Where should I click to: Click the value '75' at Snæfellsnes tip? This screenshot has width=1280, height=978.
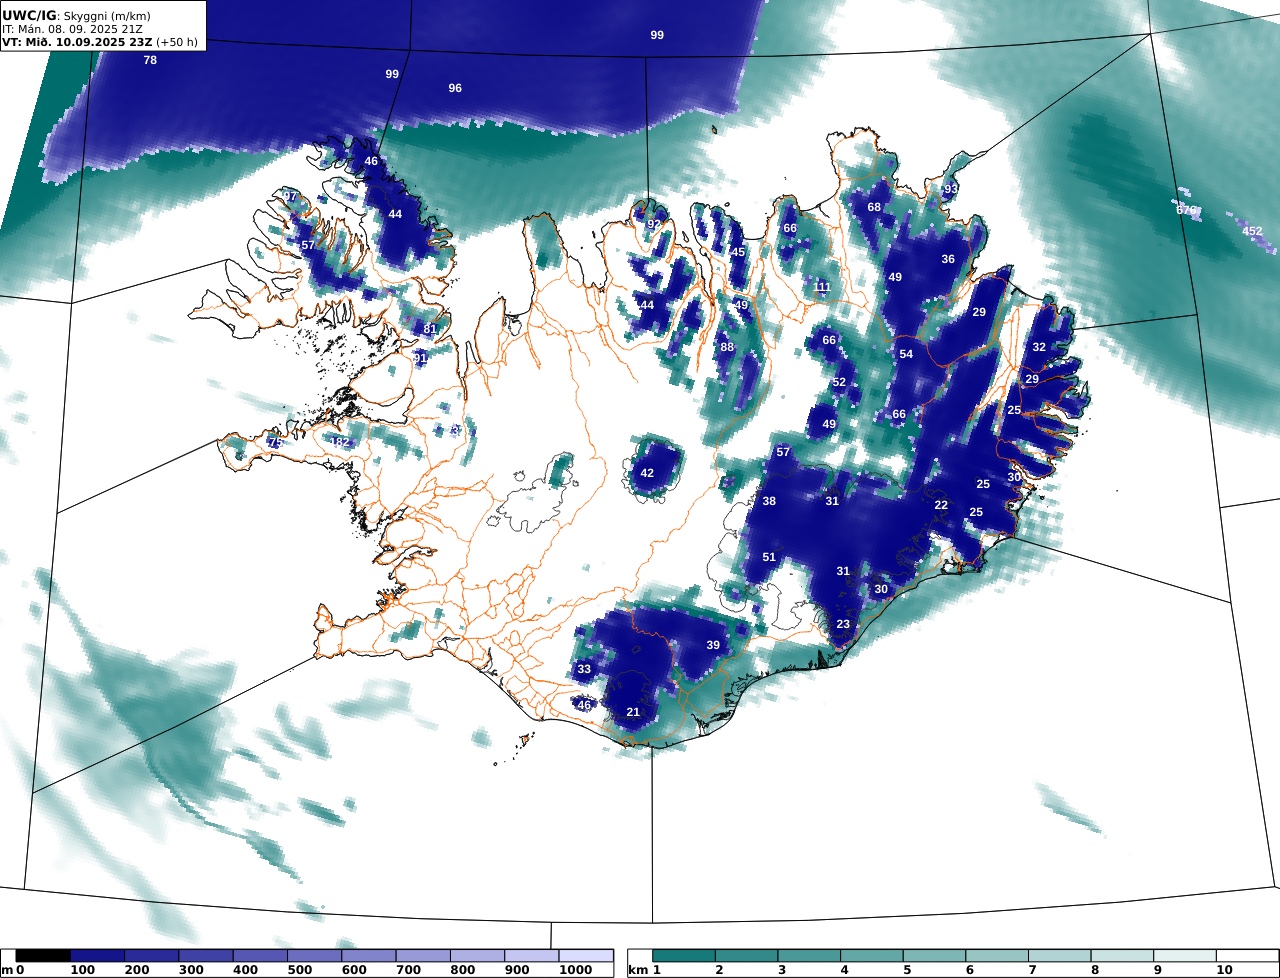click(275, 442)
